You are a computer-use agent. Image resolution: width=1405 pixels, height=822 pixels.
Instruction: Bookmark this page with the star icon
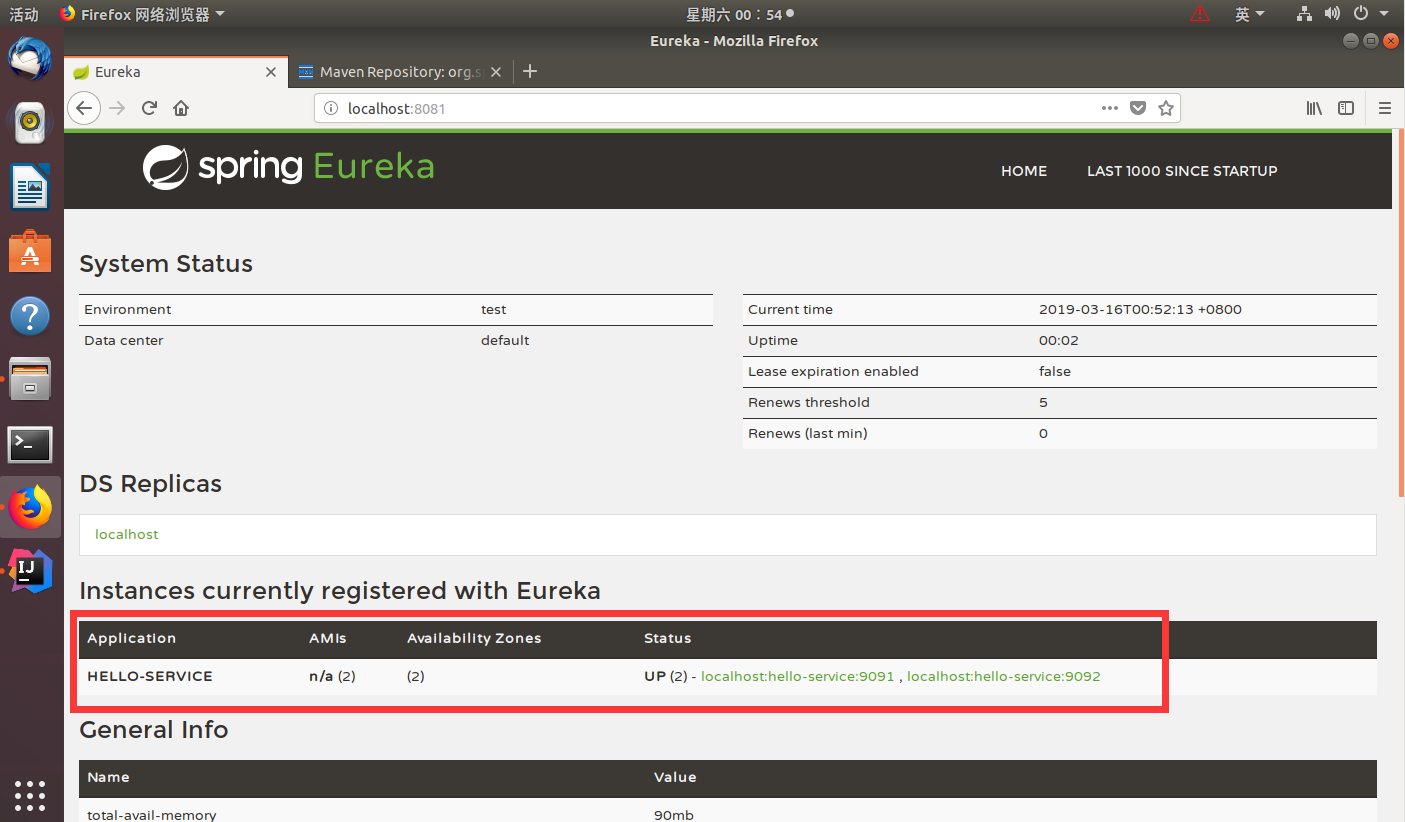tap(1165, 108)
